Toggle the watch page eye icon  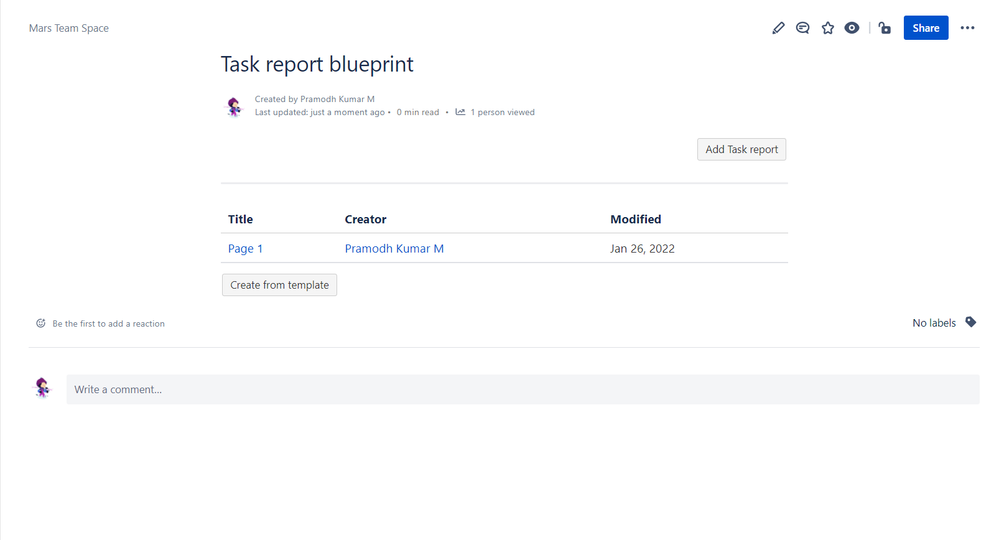coord(852,28)
